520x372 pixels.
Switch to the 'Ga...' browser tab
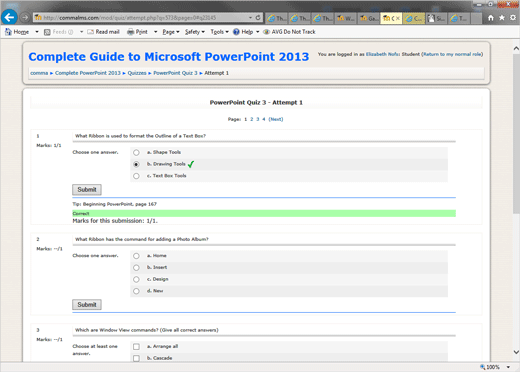point(369,18)
